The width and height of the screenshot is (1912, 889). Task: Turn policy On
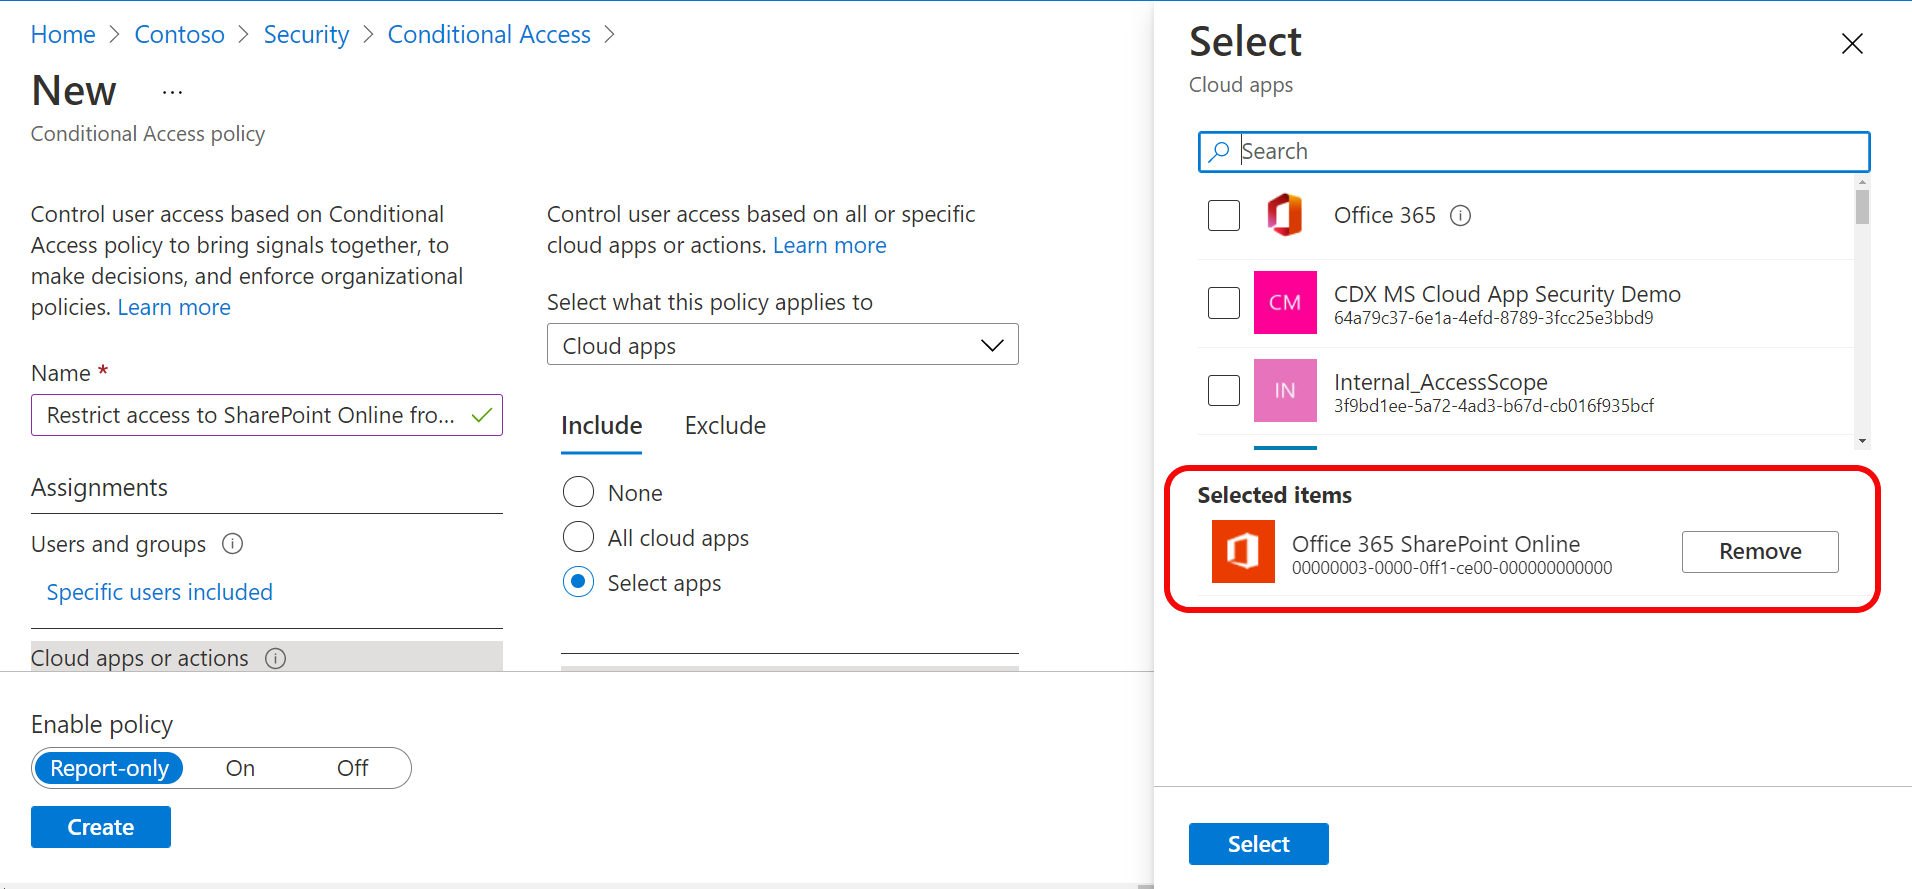click(x=240, y=768)
